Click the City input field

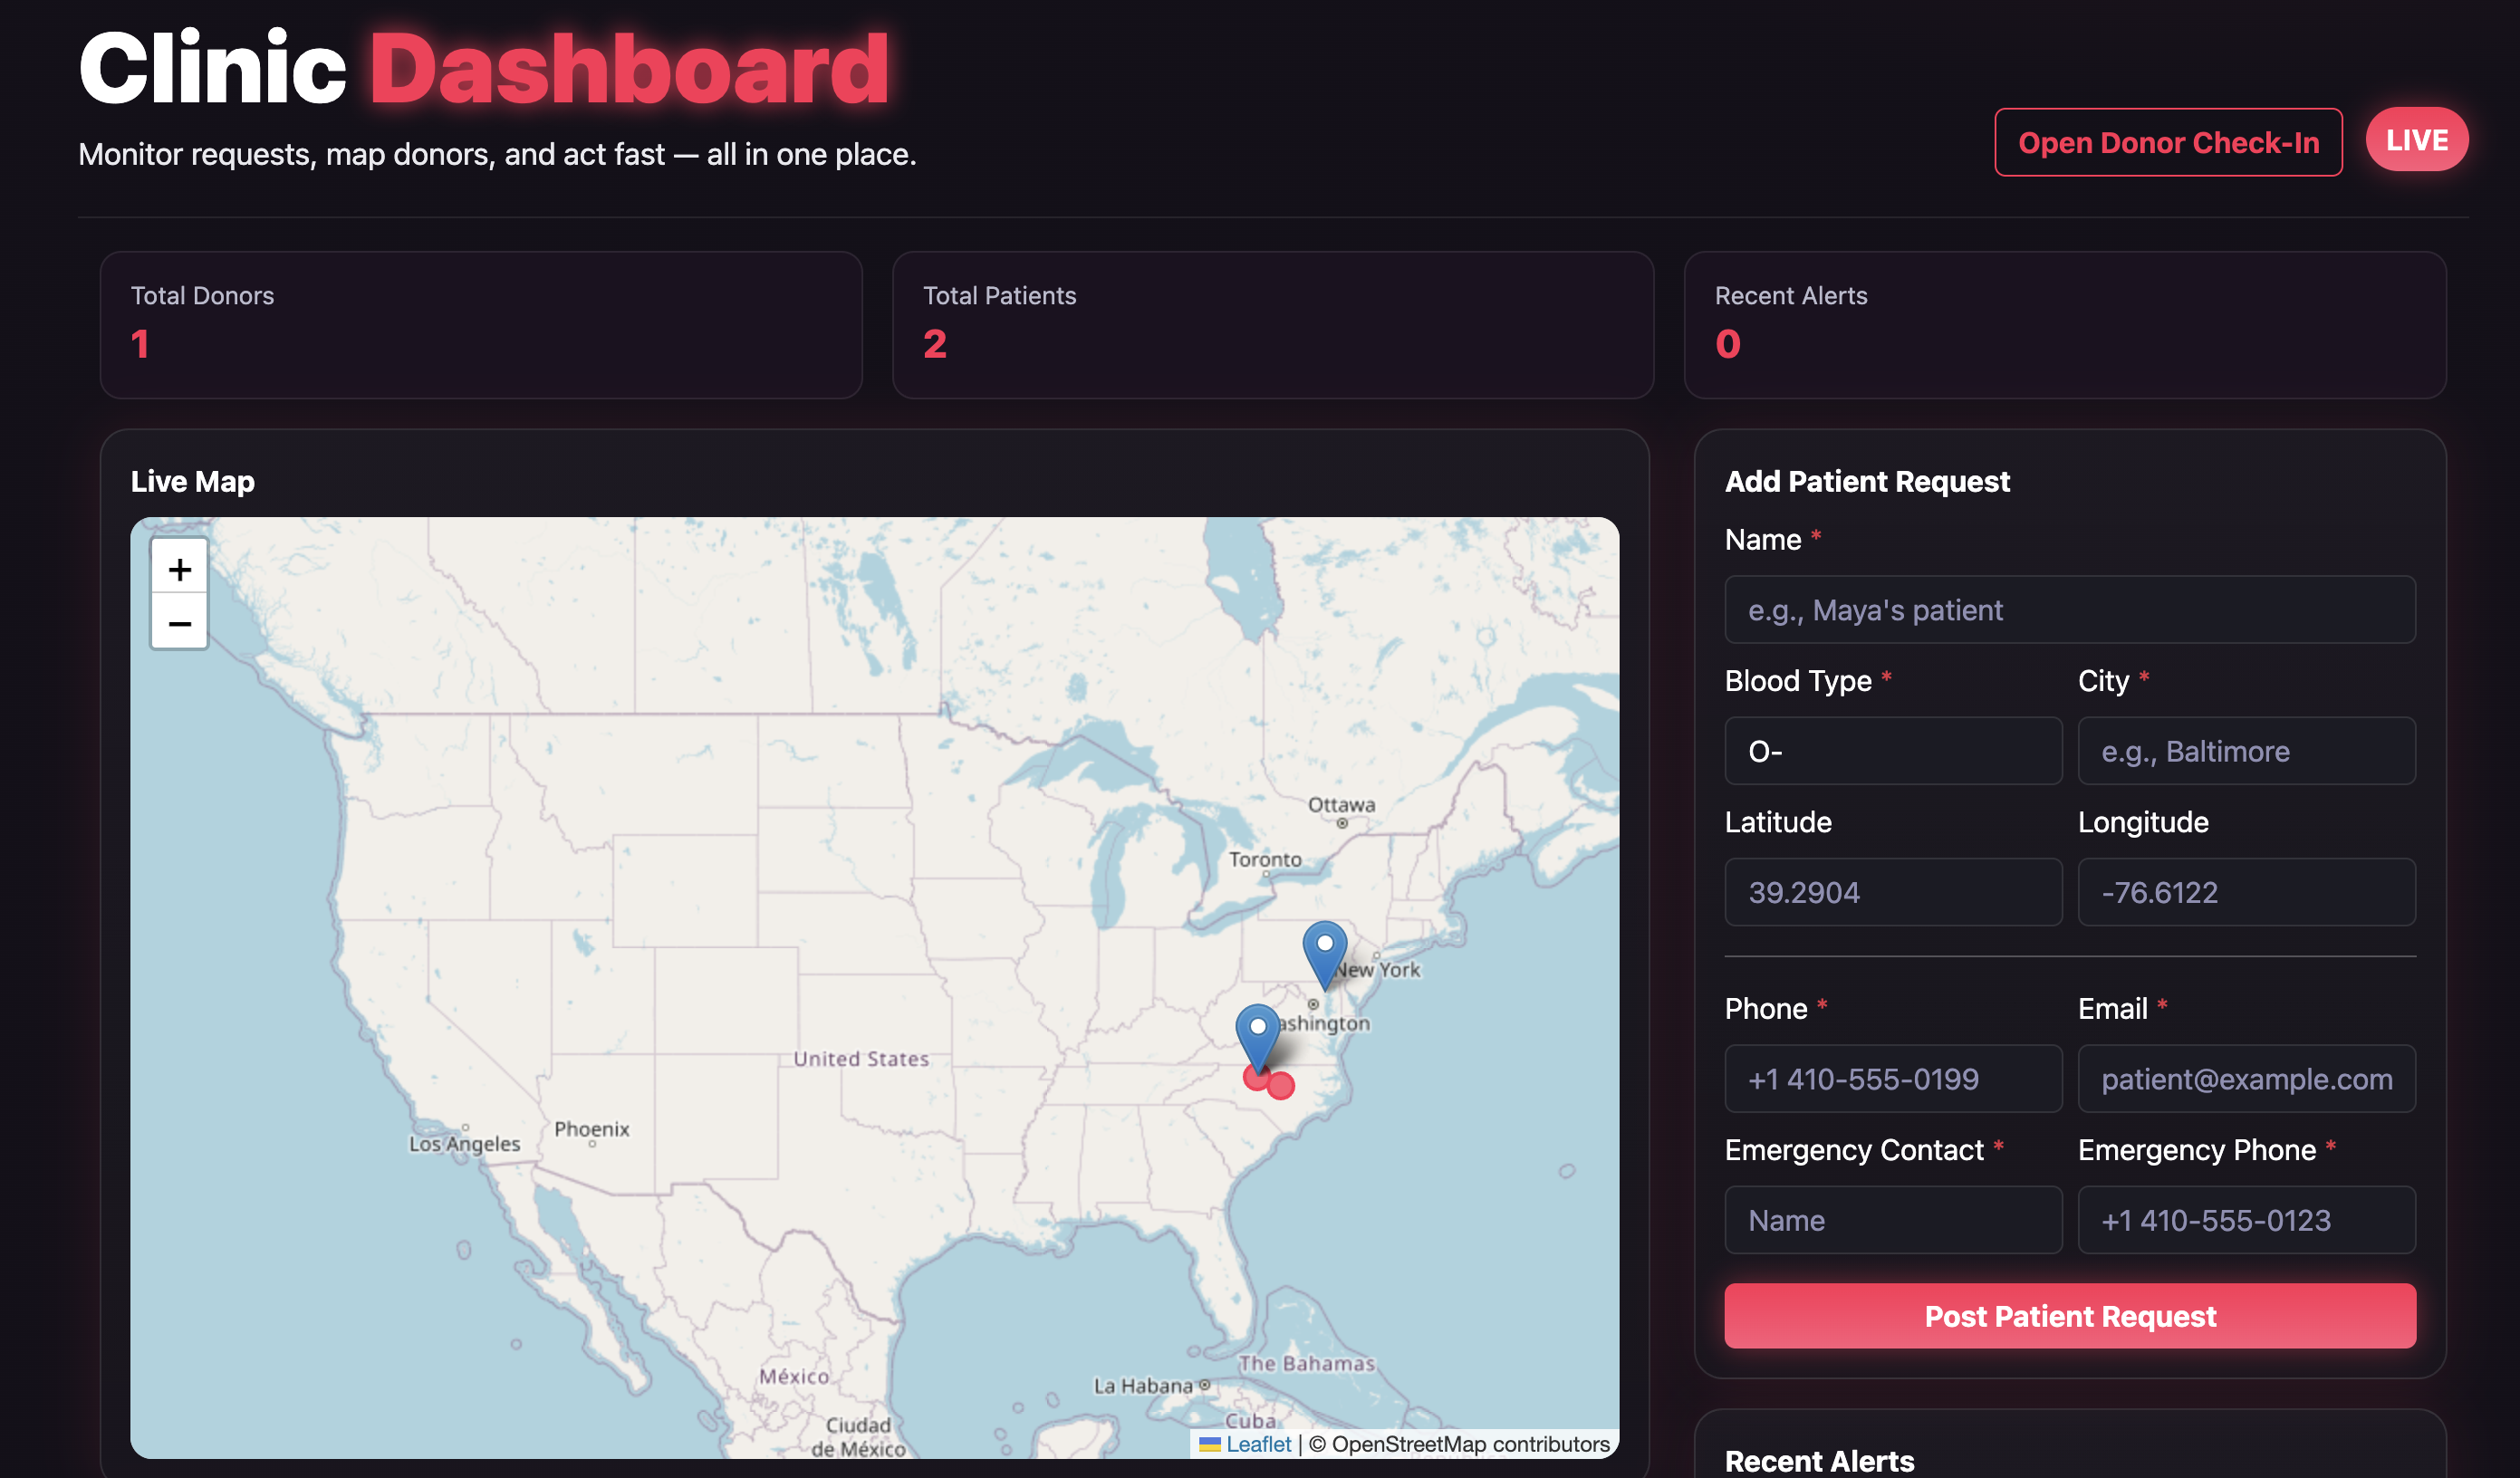[x=2245, y=751]
